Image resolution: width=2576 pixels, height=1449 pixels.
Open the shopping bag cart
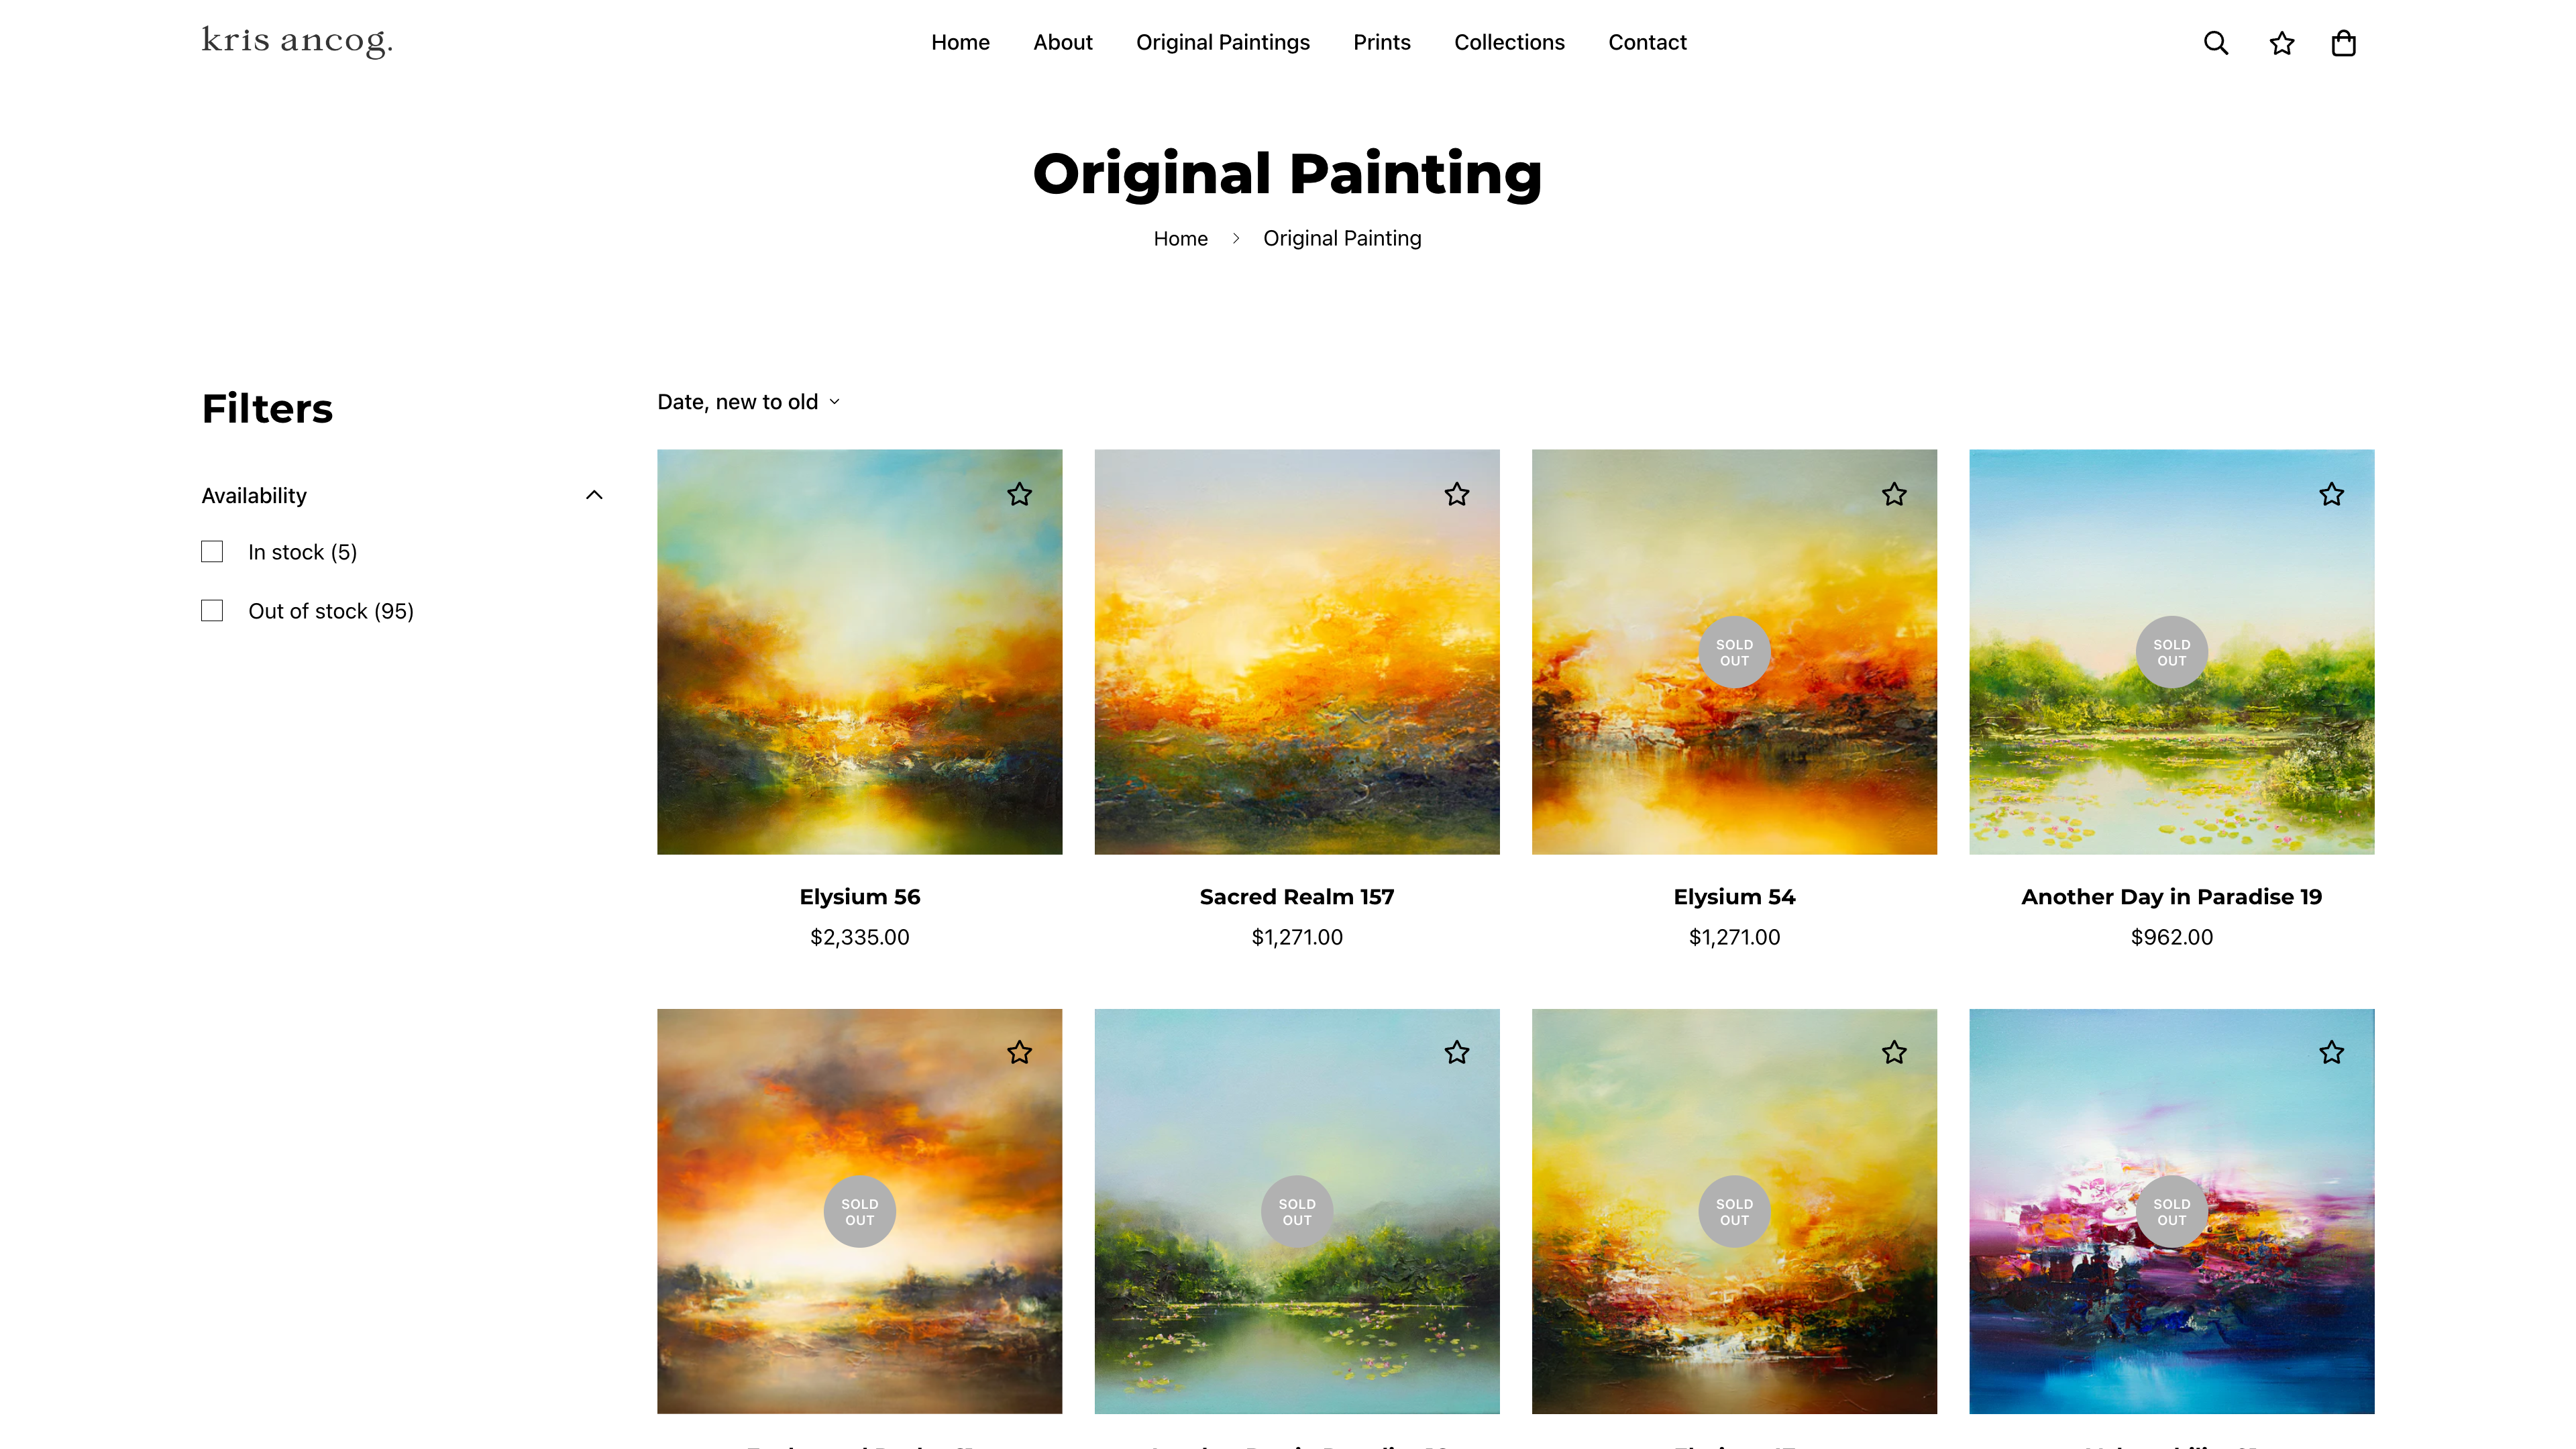pyautogui.click(x=2343, y=43)
